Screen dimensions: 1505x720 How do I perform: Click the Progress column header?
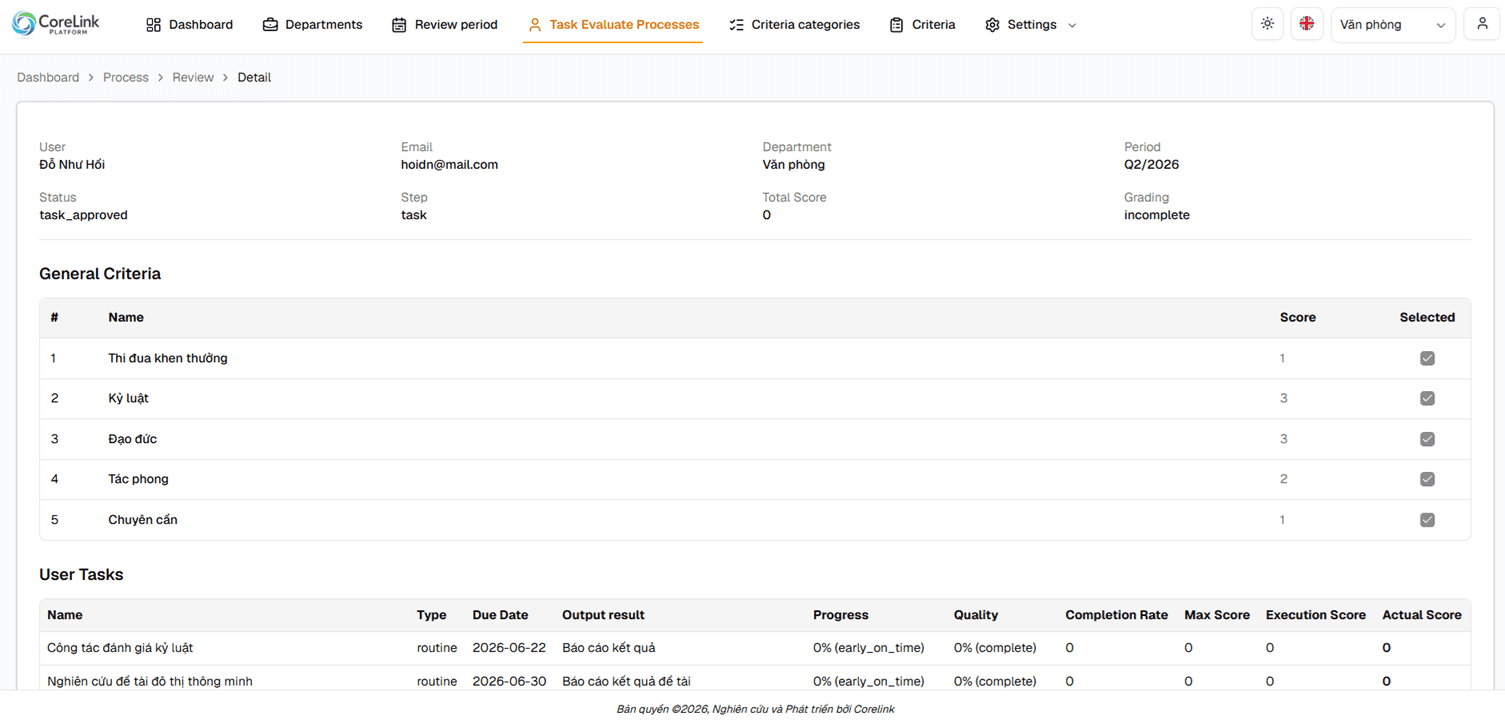tap(841, 615)
